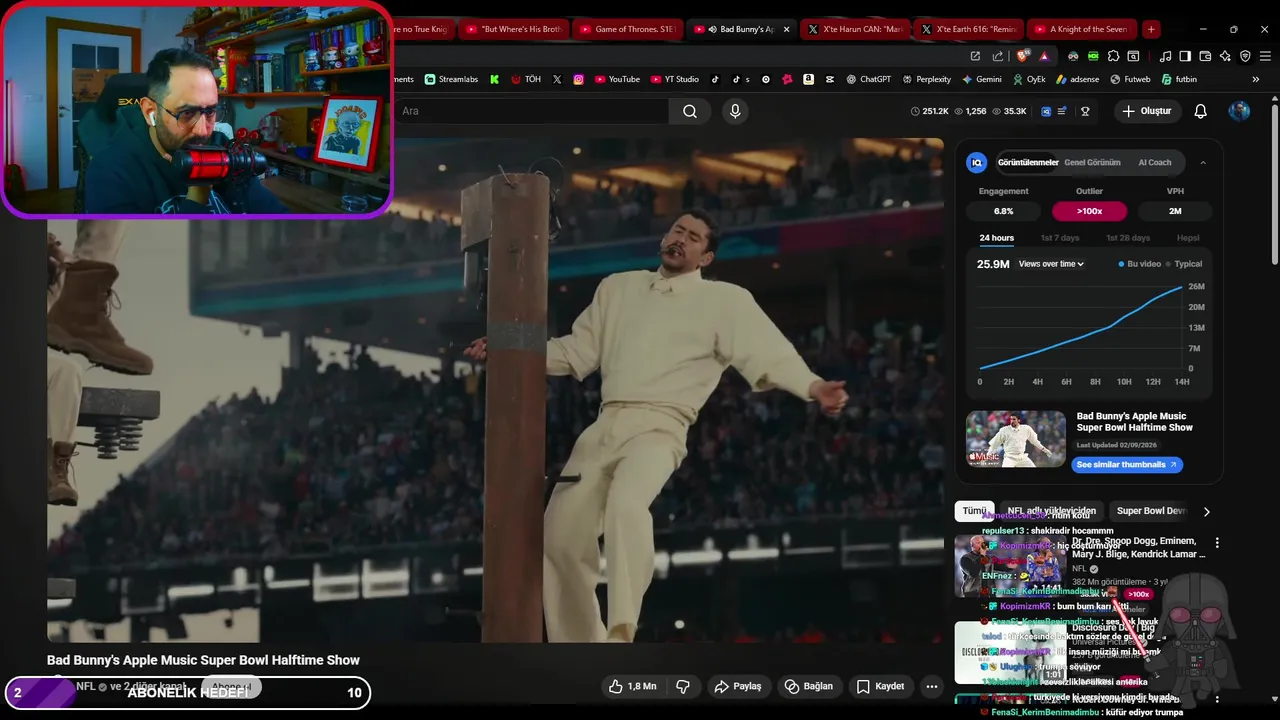Open the YT Studio bookmark
This screenshot has height=720, width=1280.
pyautogui.click(x=675, y=79)
